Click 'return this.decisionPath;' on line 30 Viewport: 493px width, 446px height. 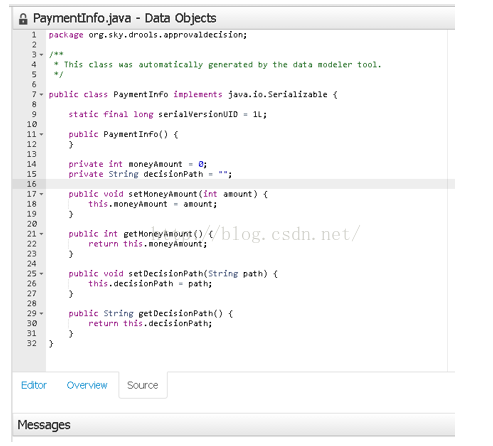pyautogui.click(x=150, y=323)
